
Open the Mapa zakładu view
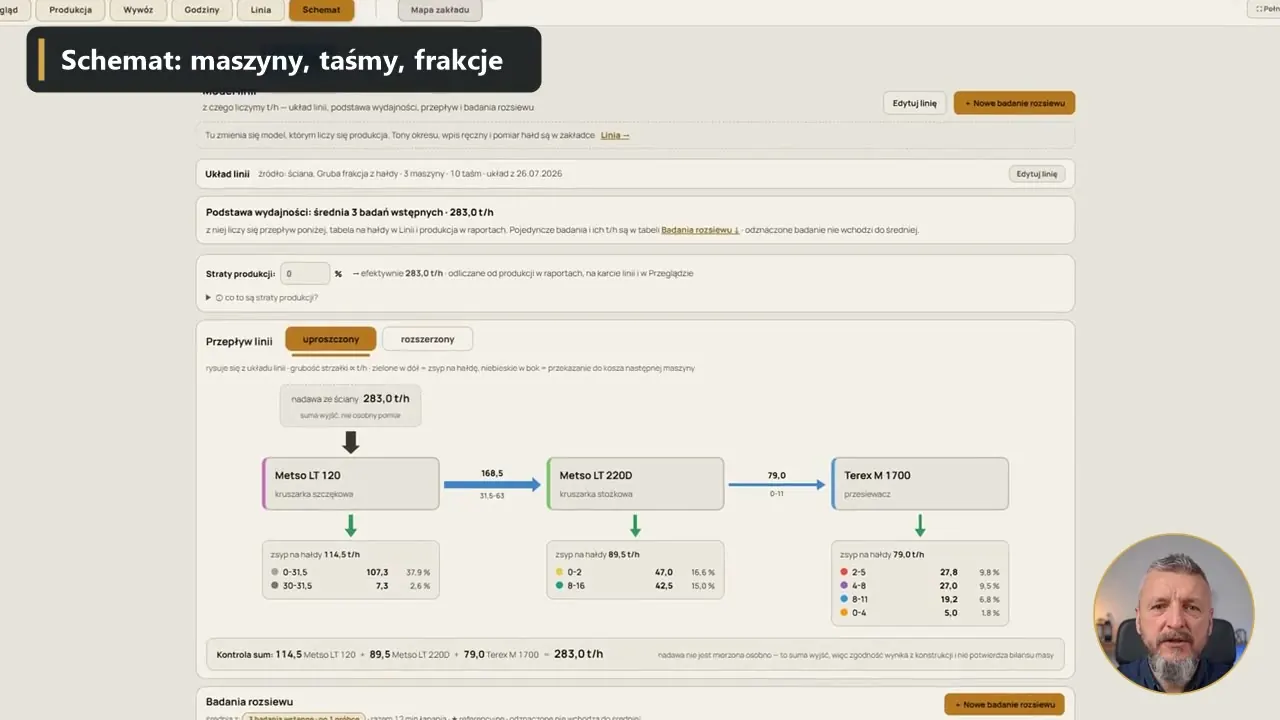click(x=440, y=10)
